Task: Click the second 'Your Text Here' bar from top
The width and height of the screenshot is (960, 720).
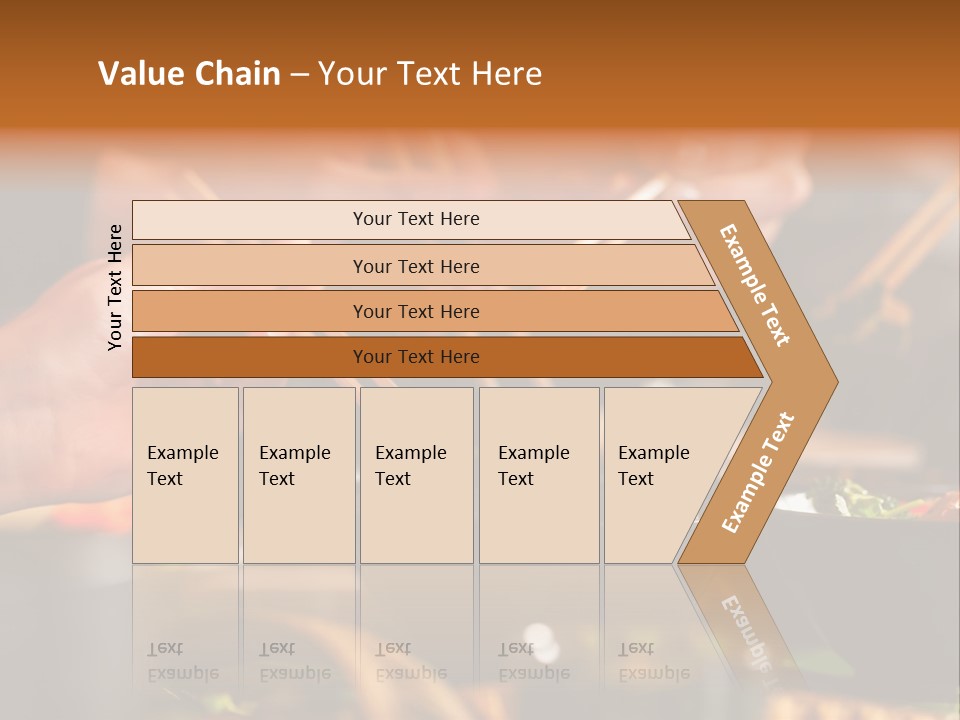Action: click(415, 266)
